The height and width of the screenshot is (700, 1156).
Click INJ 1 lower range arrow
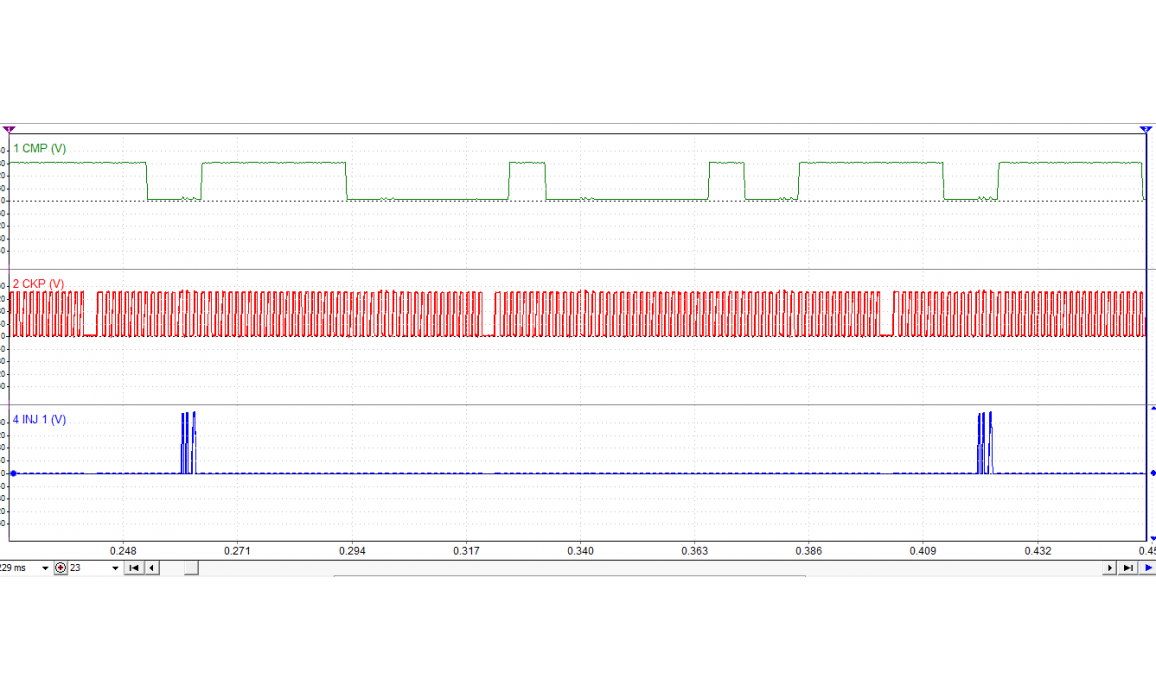tap(1151, 537)
